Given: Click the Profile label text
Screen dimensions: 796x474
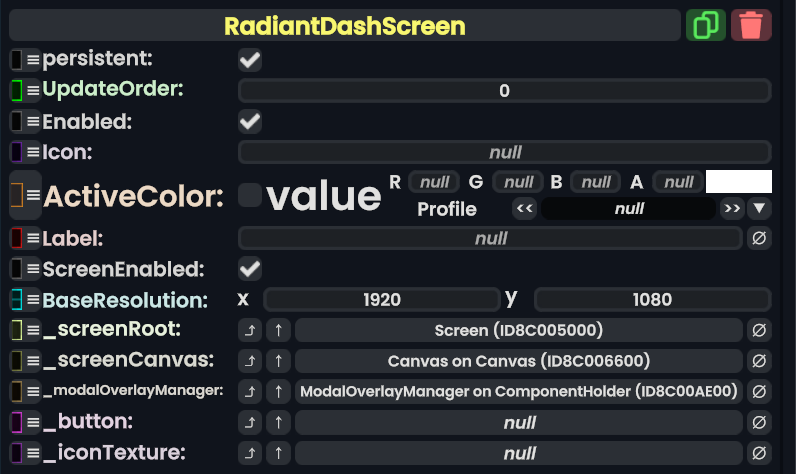Looking at the screenshot, I should pos(447,209).
